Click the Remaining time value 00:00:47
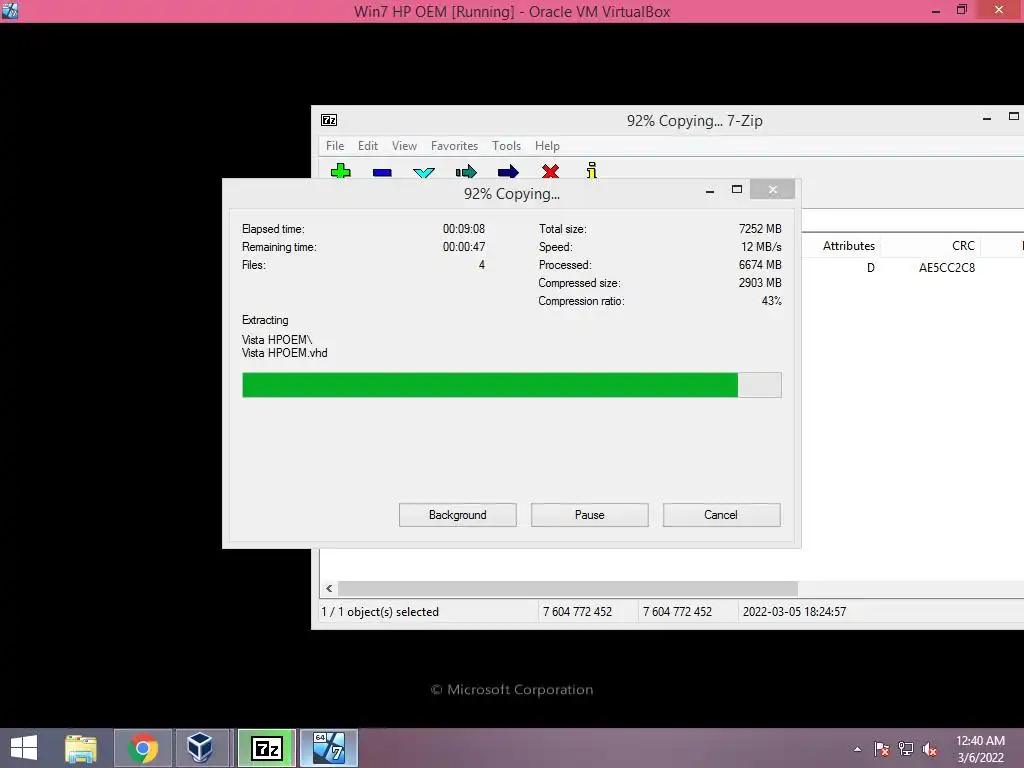This screenshot has height=768, width=1024. [x=464, y=247]
